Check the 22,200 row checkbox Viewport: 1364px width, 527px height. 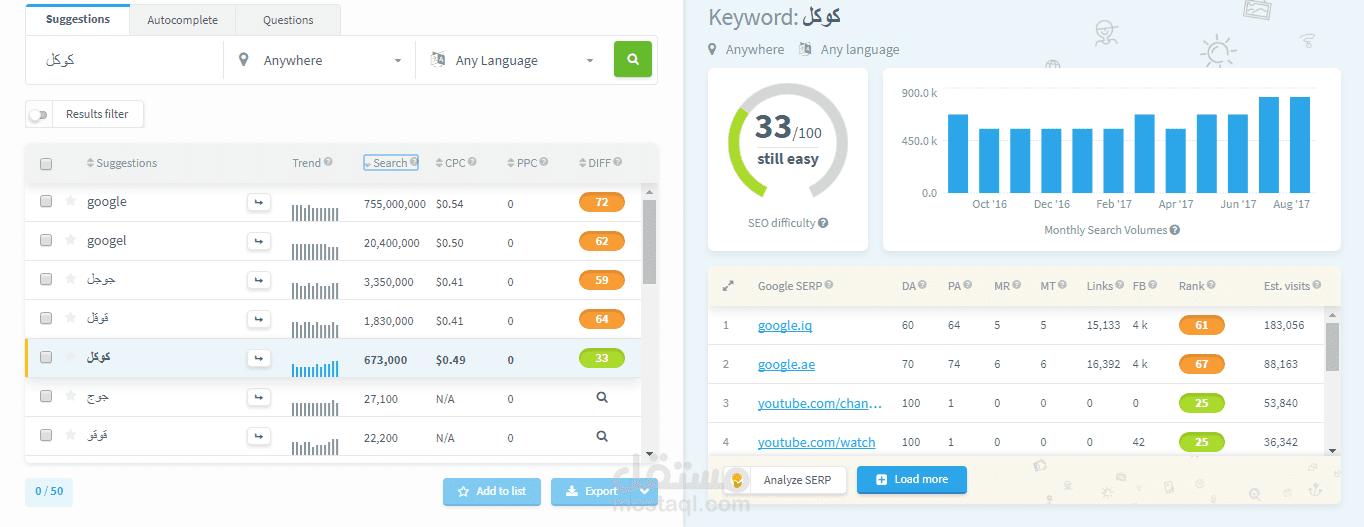[x=46, y=435]
